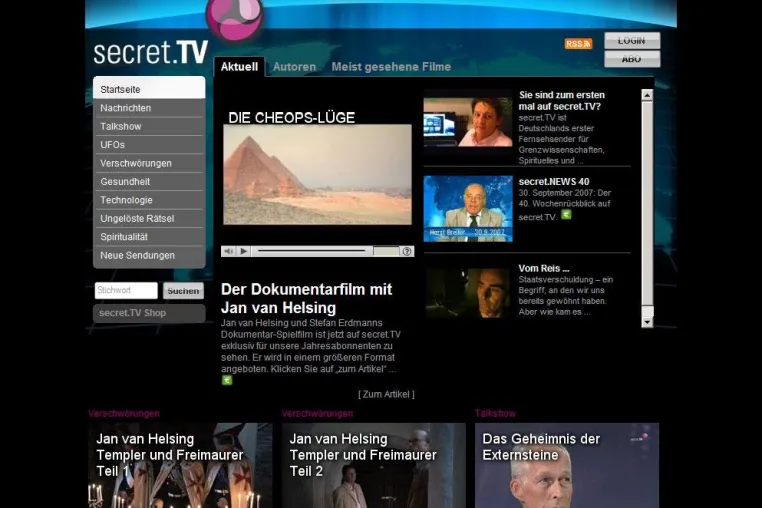Open Nachrichten menu item
Viewport: 762px width, 508px height.
[x=149, y=108]
